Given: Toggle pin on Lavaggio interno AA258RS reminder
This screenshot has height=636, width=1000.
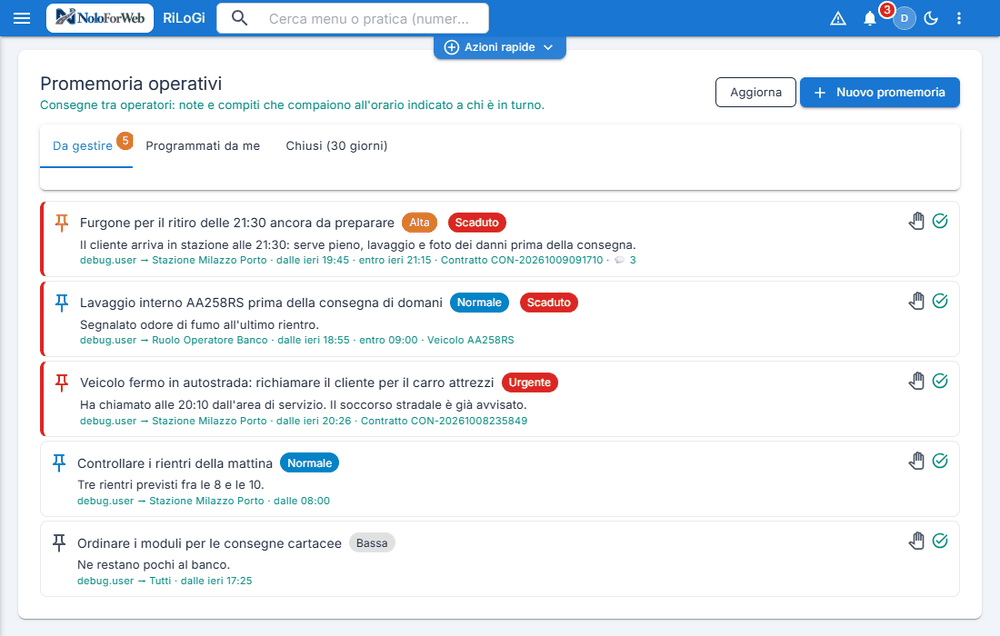Looking at the screenshot, I should point(61,302).
